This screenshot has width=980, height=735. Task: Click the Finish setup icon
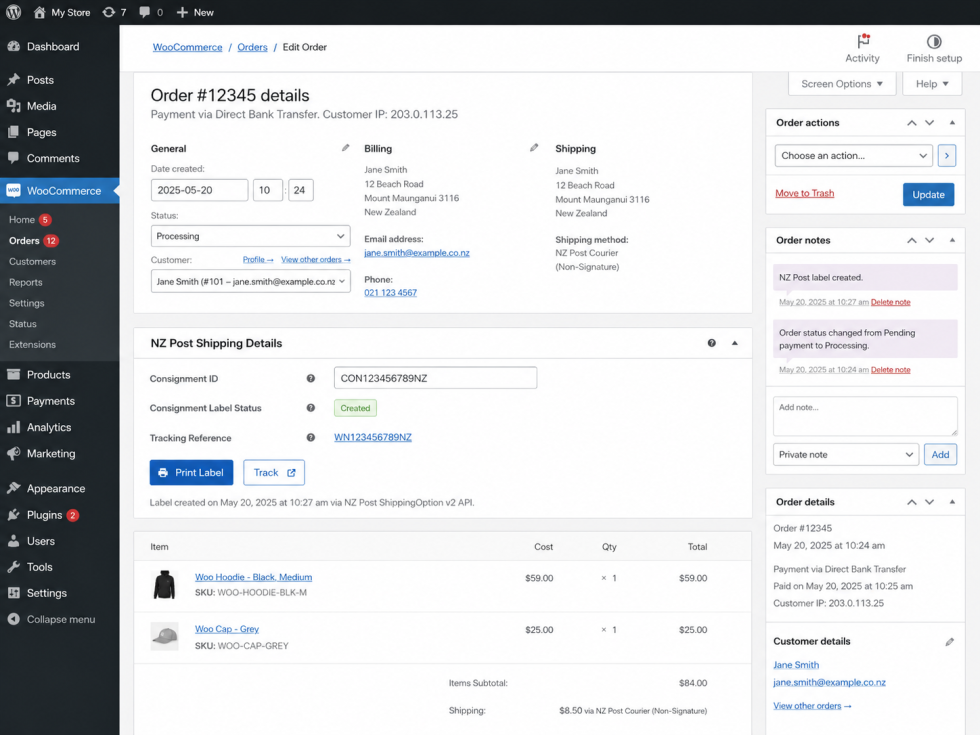click(934, 41)
